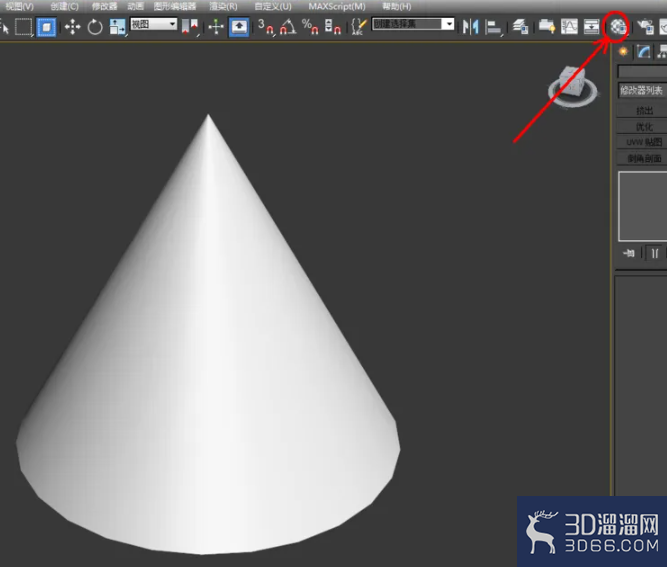667x567 pixels.
Task: Open the Graphite ribbon toggle icon
Action: point(547,27)
